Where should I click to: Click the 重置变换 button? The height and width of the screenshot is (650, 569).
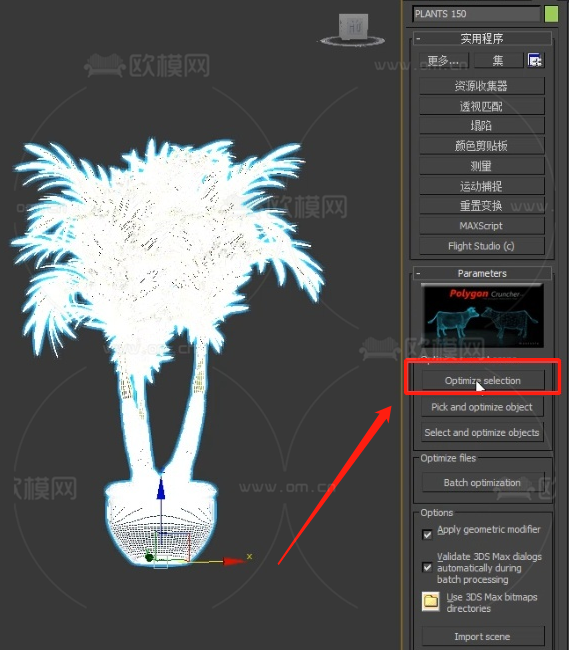(x=482, y=206)
